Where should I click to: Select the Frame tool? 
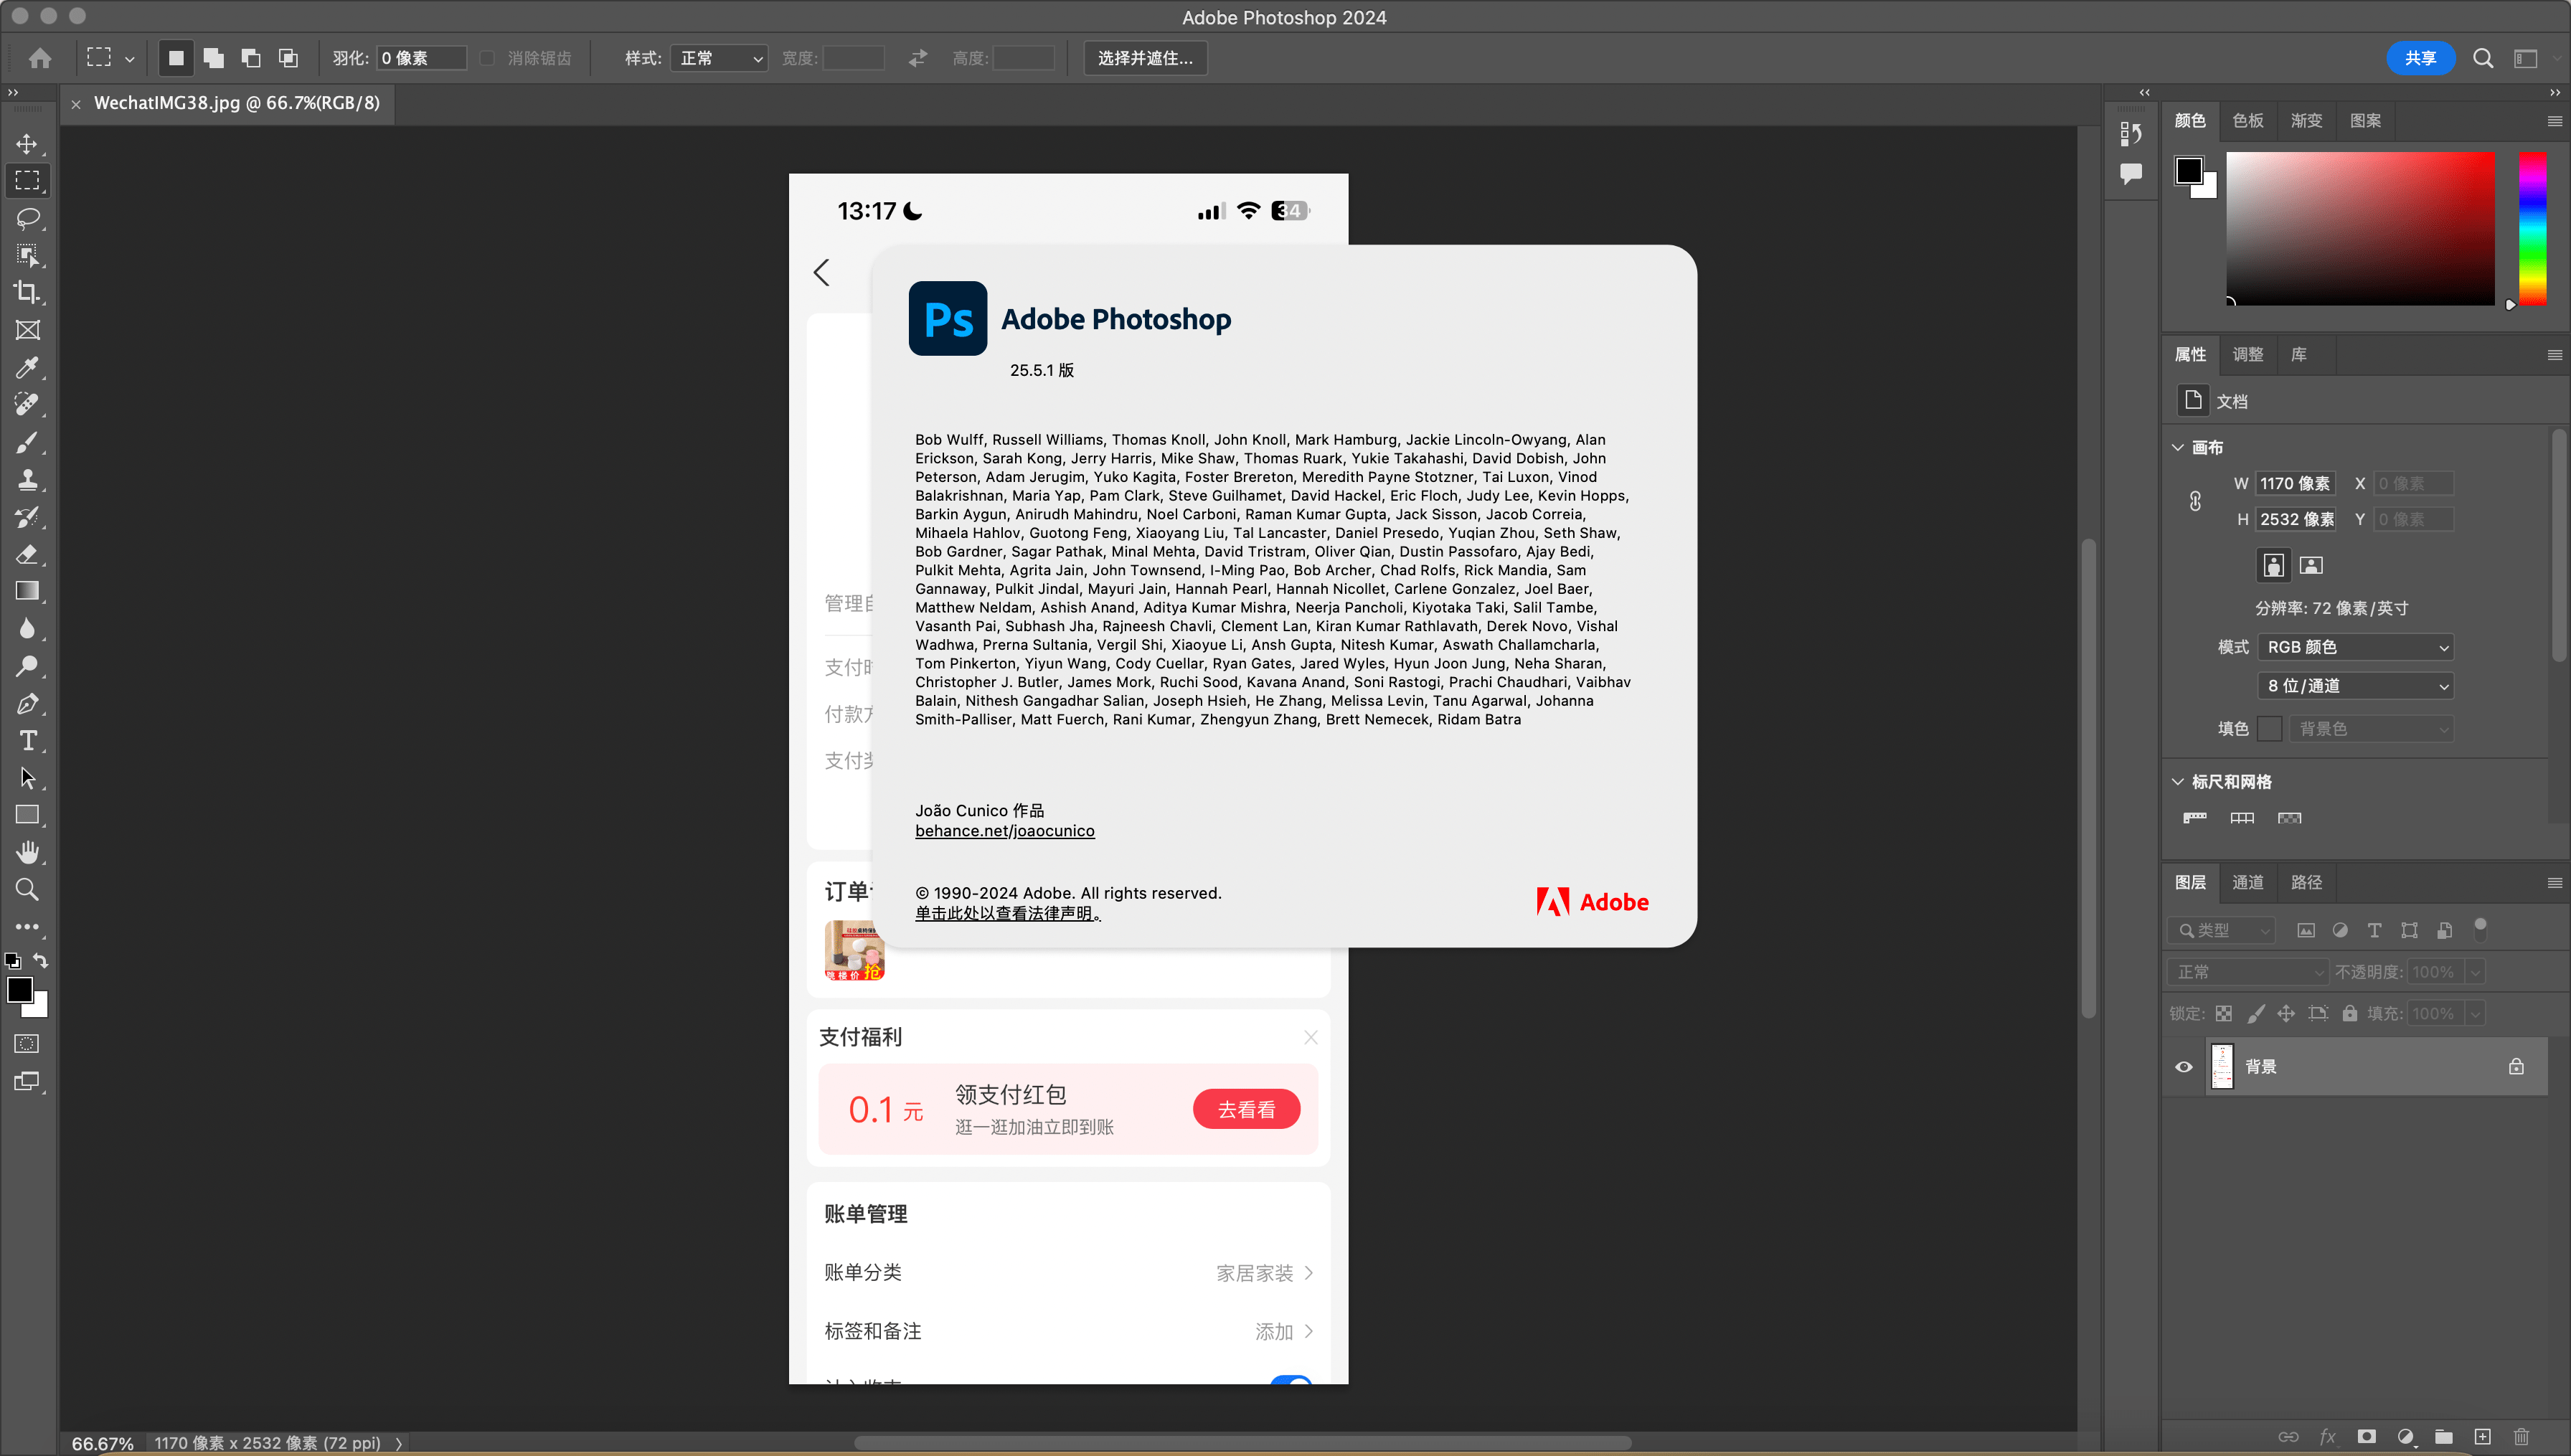27,330
